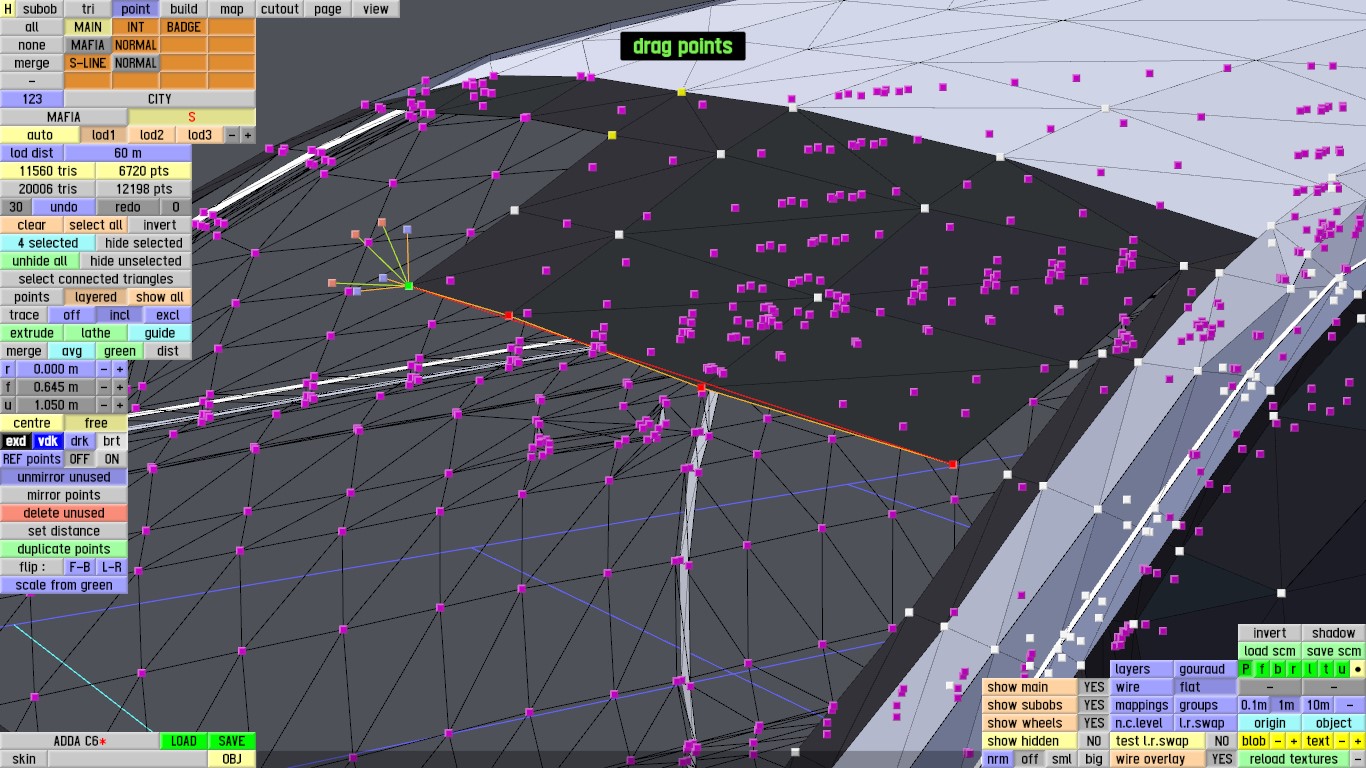Select the INT layer
The height and width of the screenshot is (768, 1366).
[x=136, y=27]
